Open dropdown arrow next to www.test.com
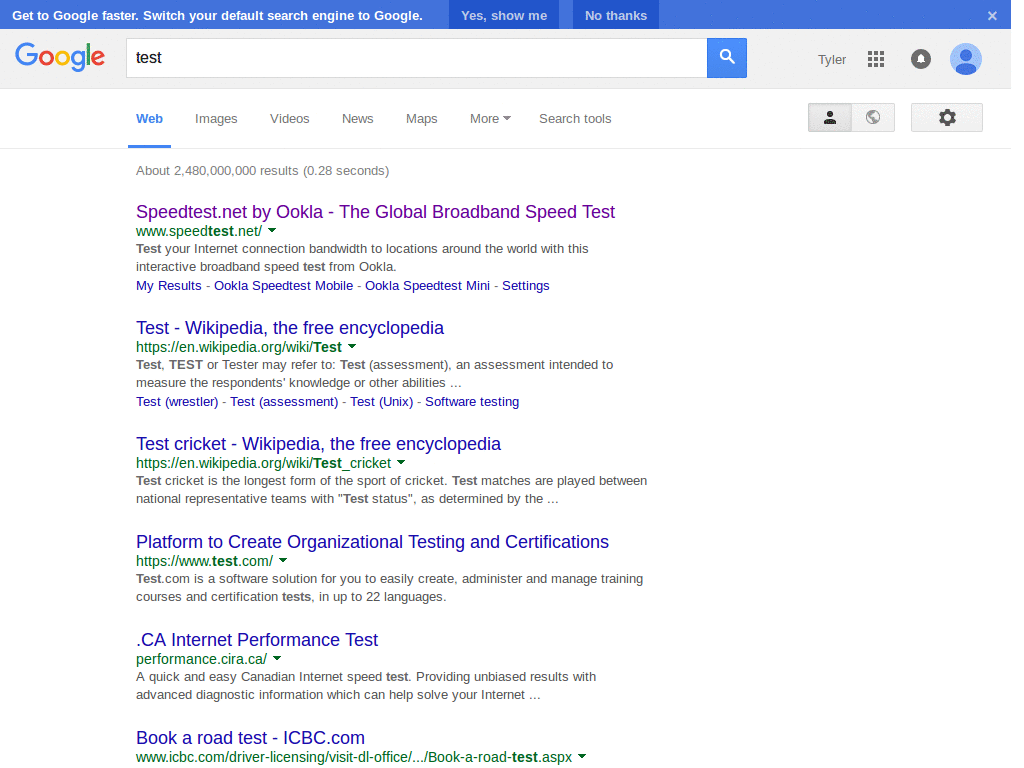The height and width of the screenshot is (768, 1024). (x=283, y=560)
